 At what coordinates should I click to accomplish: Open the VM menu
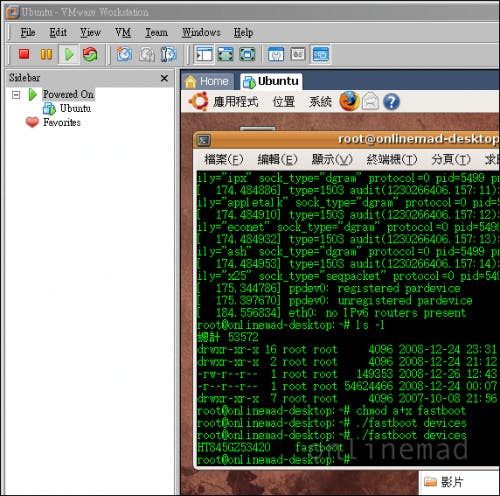tap(123, 32)
